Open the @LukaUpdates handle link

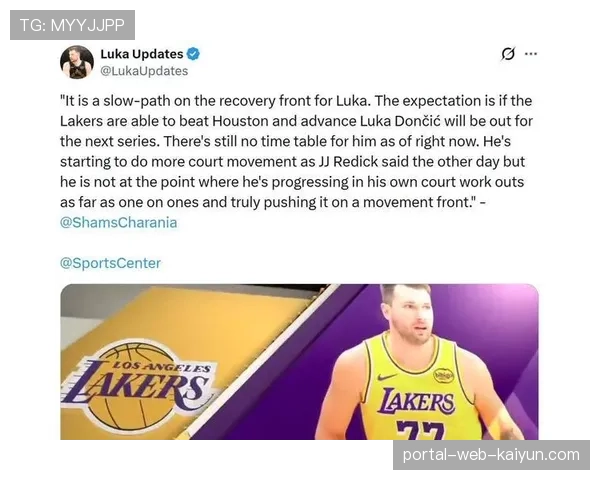144,71
